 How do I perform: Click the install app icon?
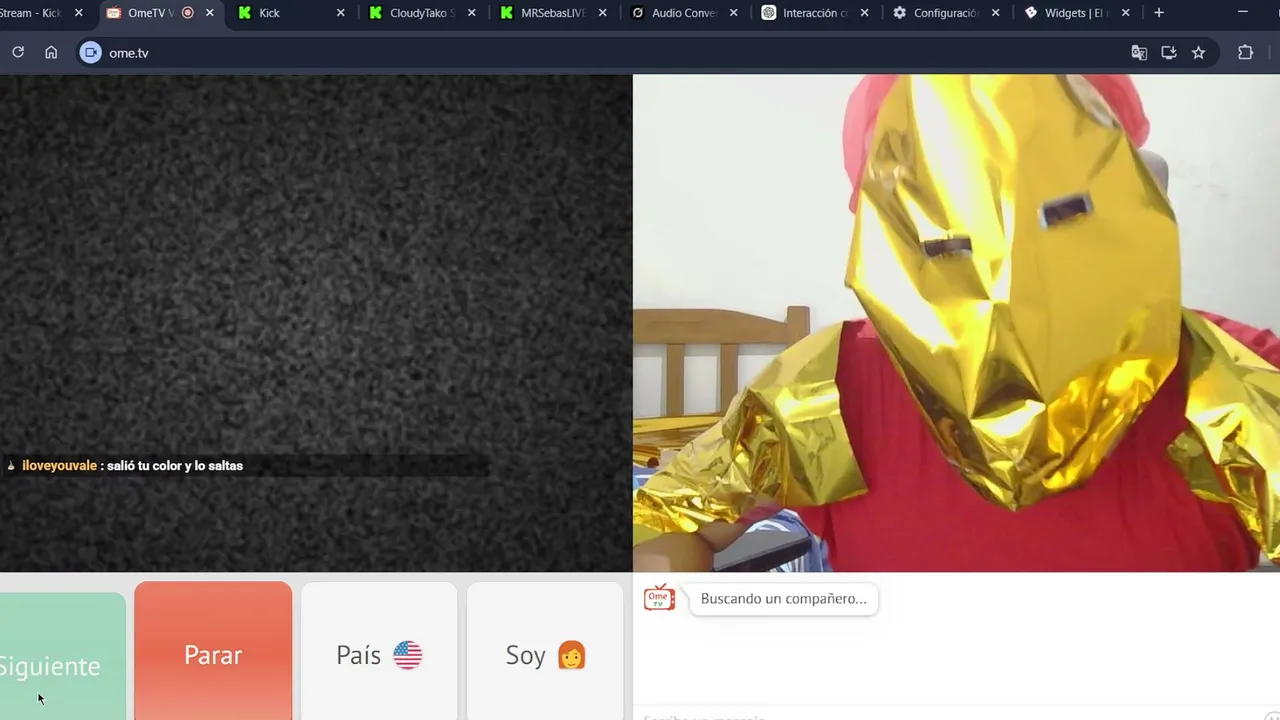tap(1168, 52)
